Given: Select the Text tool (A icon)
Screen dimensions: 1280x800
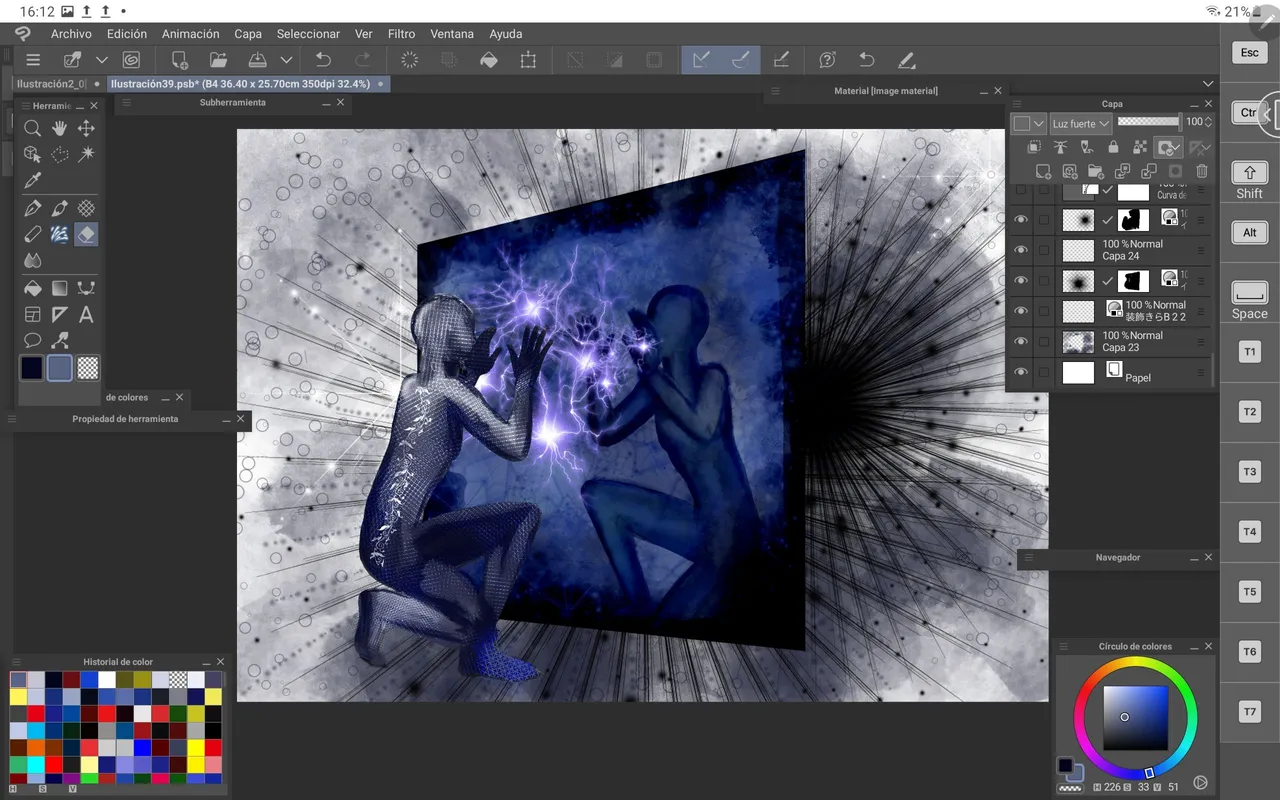Looking at the screenshot, I should click(x=87, y=315).
